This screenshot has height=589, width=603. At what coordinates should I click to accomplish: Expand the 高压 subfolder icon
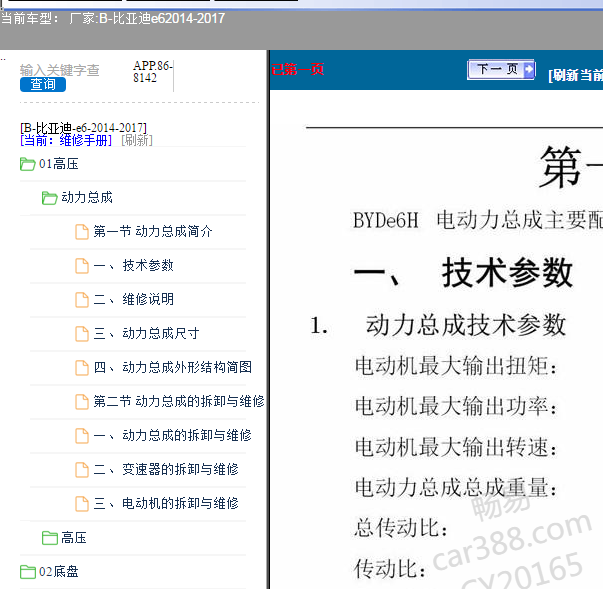pyautogui.click(x=49, y=538)
